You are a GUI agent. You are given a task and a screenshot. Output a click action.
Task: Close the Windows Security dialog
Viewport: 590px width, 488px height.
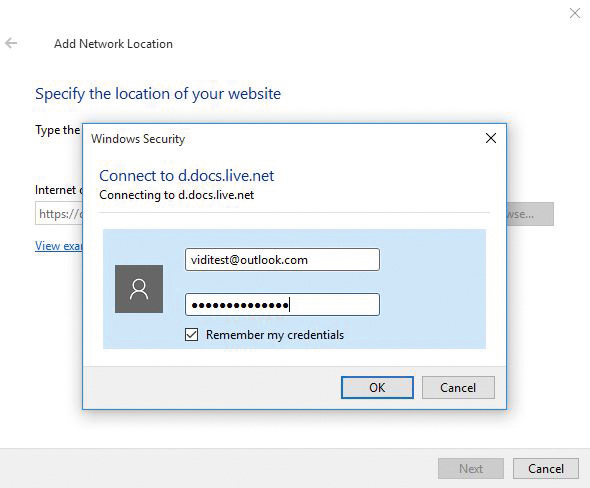pos(491,138)
